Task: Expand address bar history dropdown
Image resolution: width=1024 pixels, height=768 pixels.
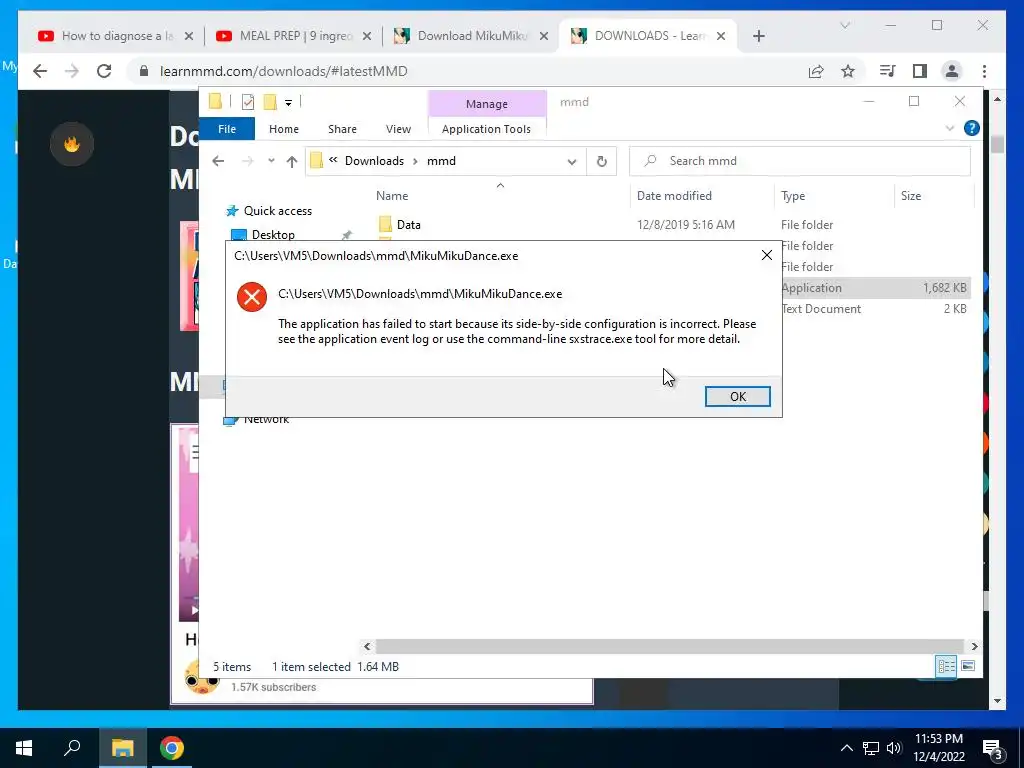Action: [x=571, y=161]
